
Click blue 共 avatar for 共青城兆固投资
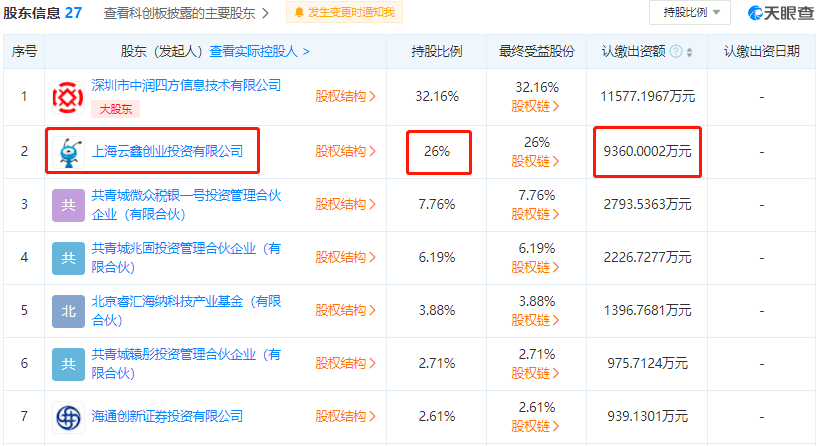[x=68, y=258]
